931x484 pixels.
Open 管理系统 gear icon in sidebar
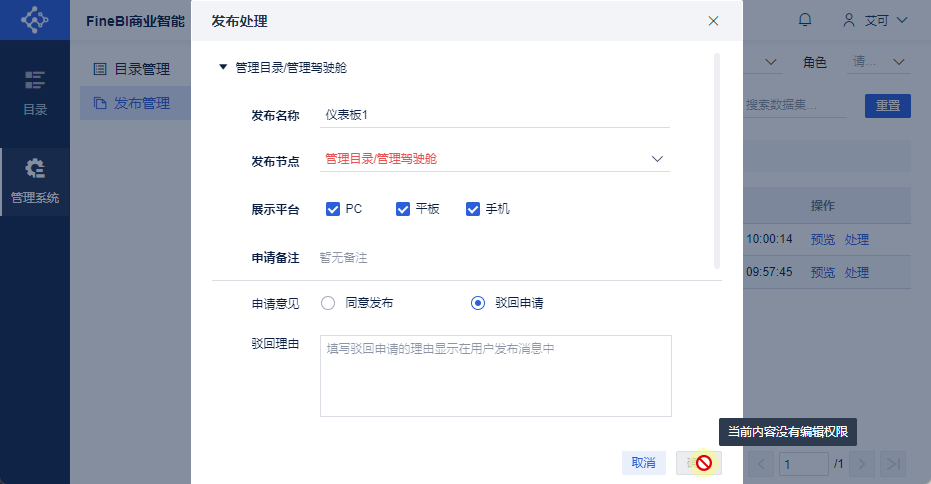coord(35,168)
